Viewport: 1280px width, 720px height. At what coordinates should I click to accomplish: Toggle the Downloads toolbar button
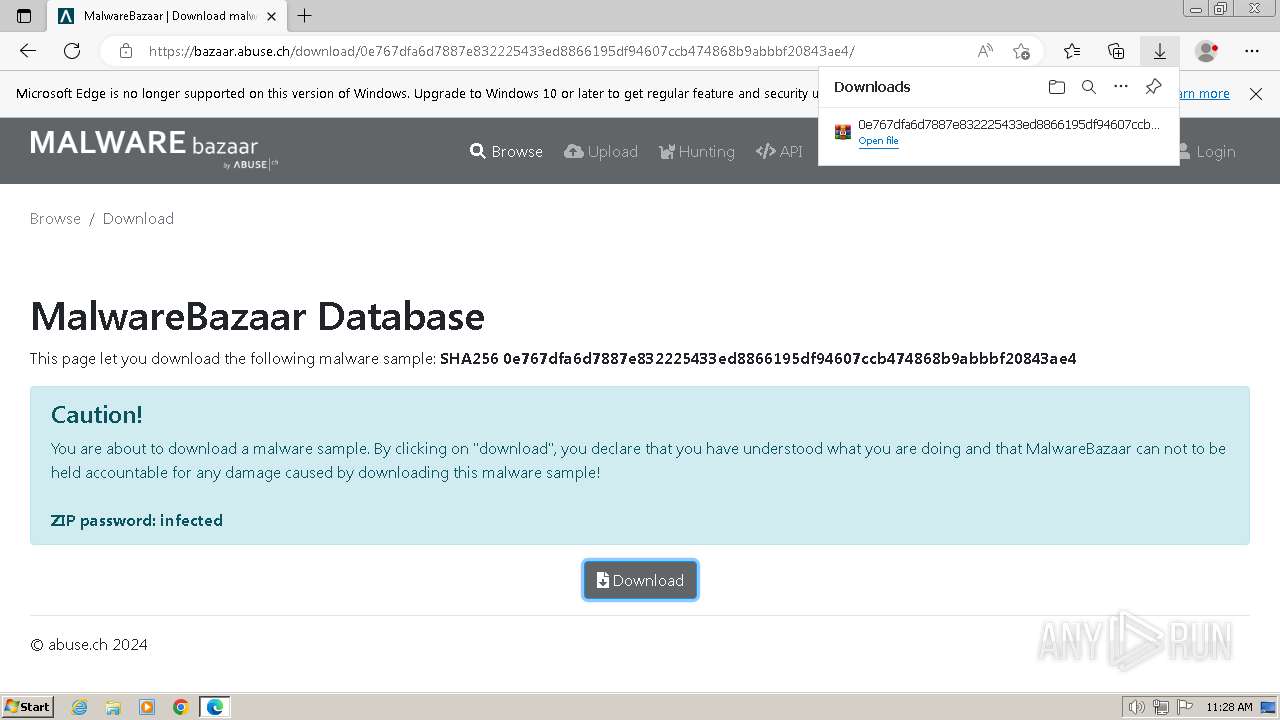tap(1160, 51)
